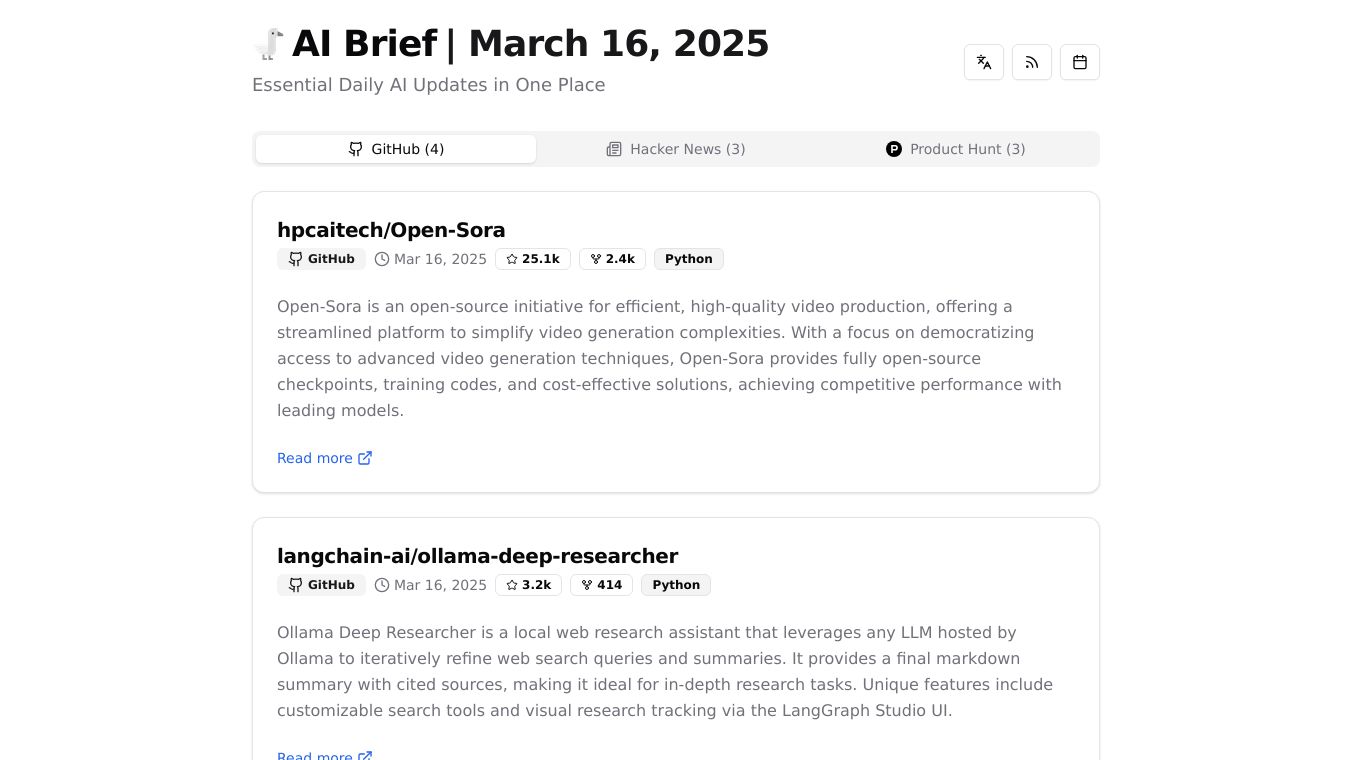Click the Python tag on ollama-deep-researcher card
The height and width of the screenshot is (760, 1352).
tap(676, 585)
